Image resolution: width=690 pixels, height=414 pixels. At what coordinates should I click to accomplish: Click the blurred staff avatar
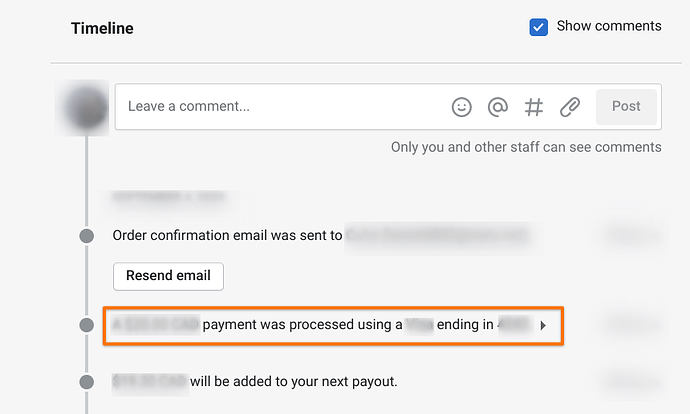86,107
